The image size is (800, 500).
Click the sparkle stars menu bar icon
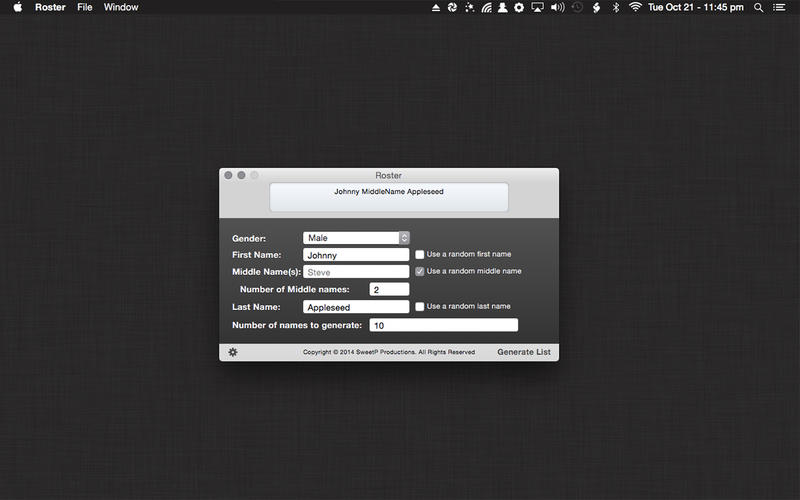coord(469,7)
